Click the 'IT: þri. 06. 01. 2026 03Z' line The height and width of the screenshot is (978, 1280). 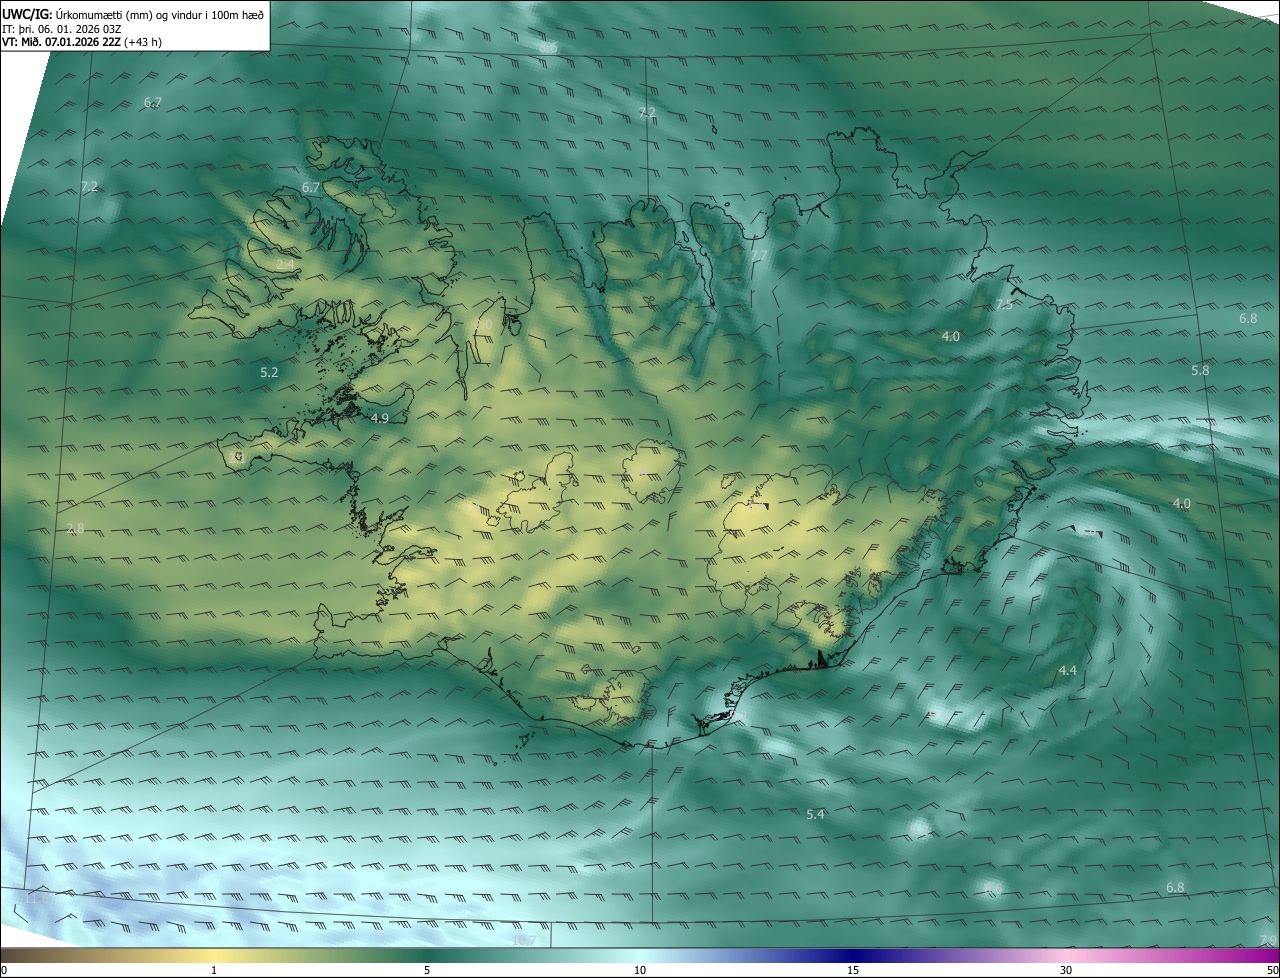(x=64, y=28)
